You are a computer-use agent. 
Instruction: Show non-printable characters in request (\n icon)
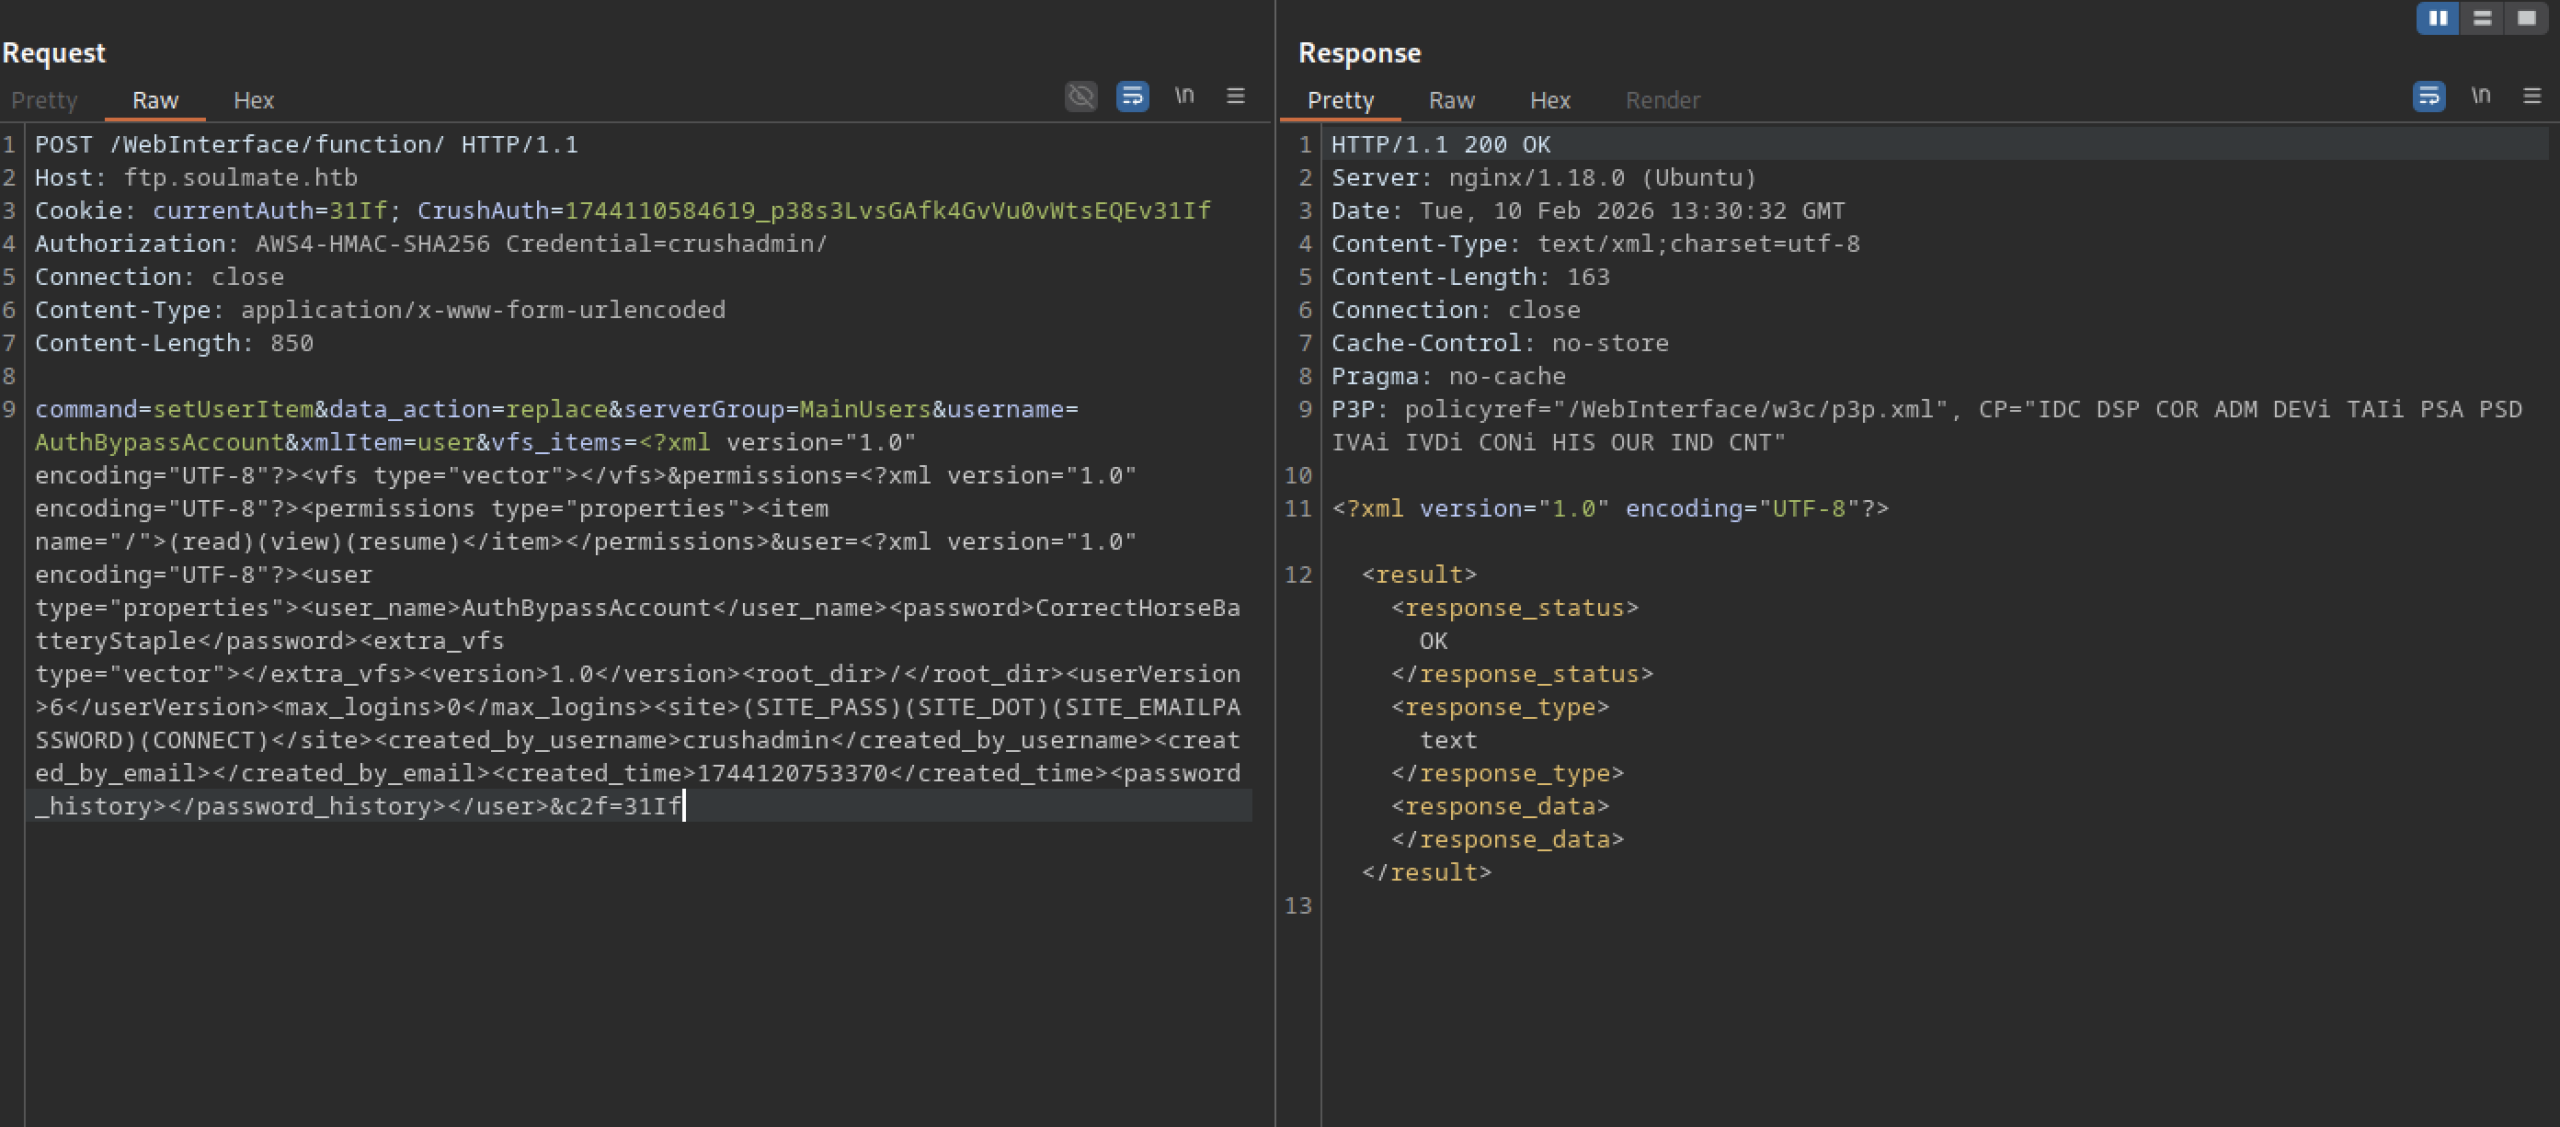click(1184, 96)
